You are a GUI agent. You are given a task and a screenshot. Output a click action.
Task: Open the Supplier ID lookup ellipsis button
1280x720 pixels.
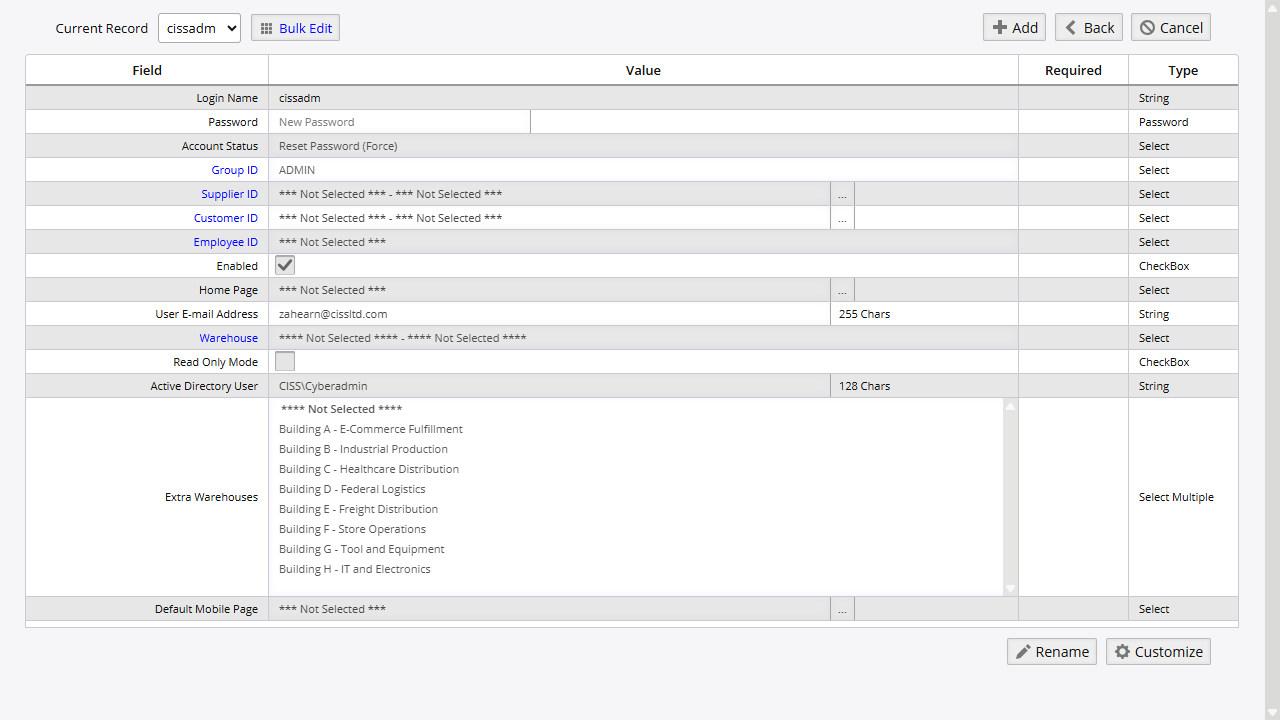point(842,194)
